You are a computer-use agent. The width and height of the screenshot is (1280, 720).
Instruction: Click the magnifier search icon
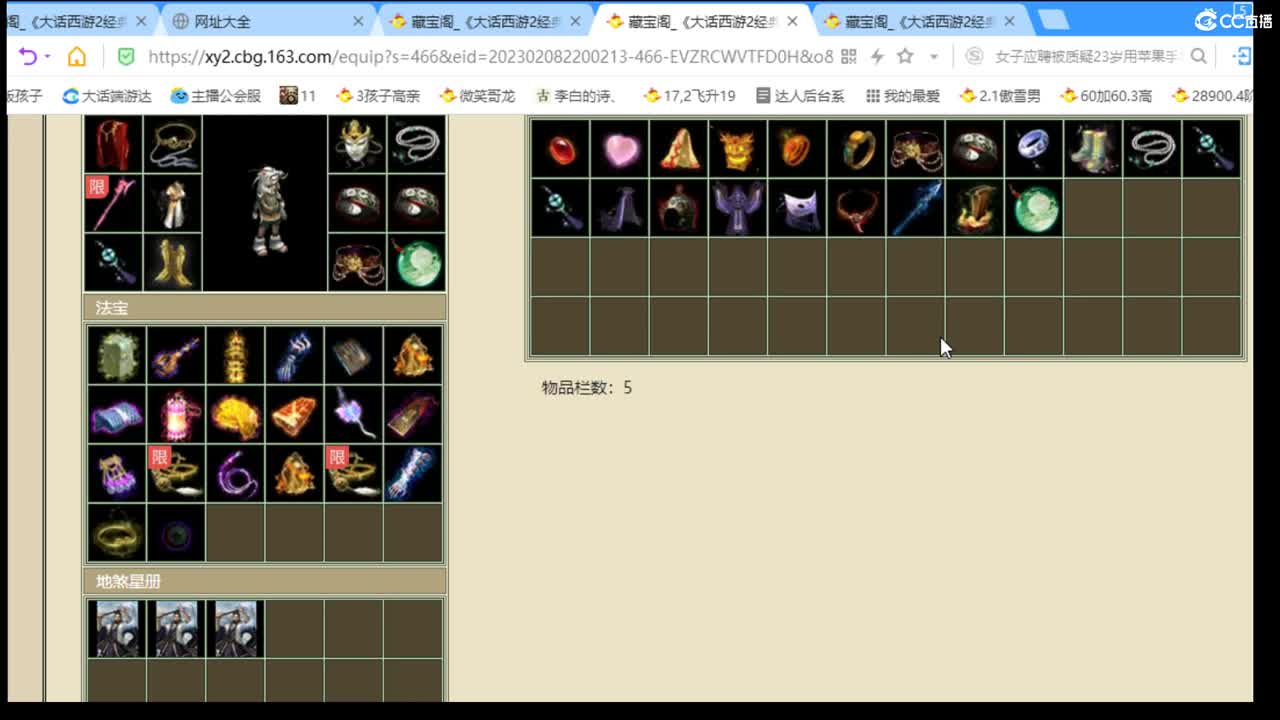1198,57
